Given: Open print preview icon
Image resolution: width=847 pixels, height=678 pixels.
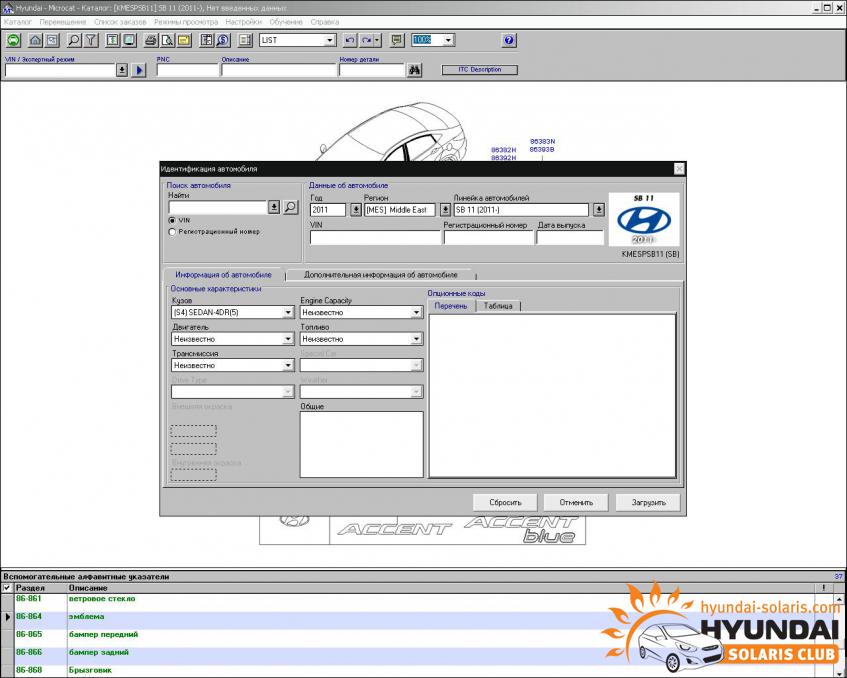Looking at the screenshot, I should (167, 40).
